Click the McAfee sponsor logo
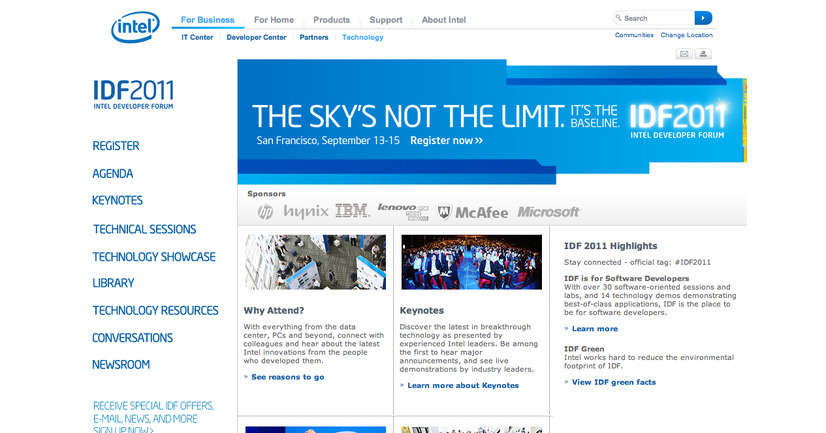826x433 pixels. pos(473,212)
